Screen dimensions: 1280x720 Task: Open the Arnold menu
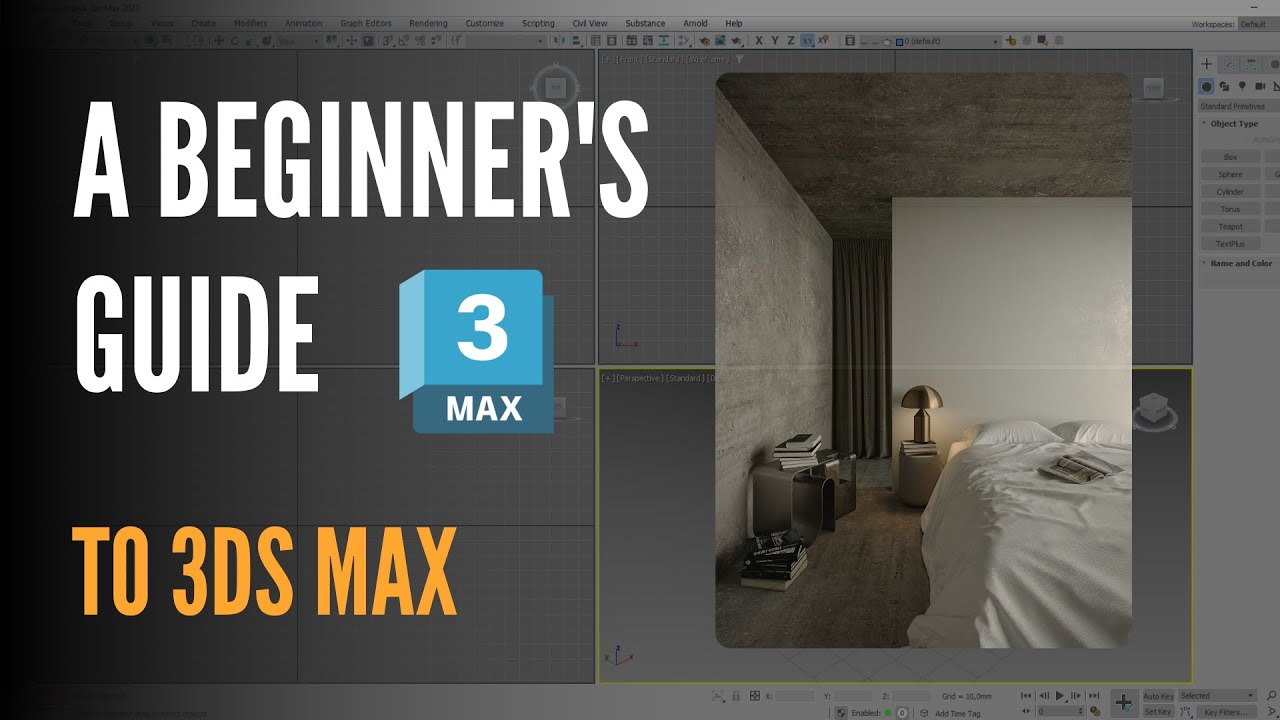[695, 23]
